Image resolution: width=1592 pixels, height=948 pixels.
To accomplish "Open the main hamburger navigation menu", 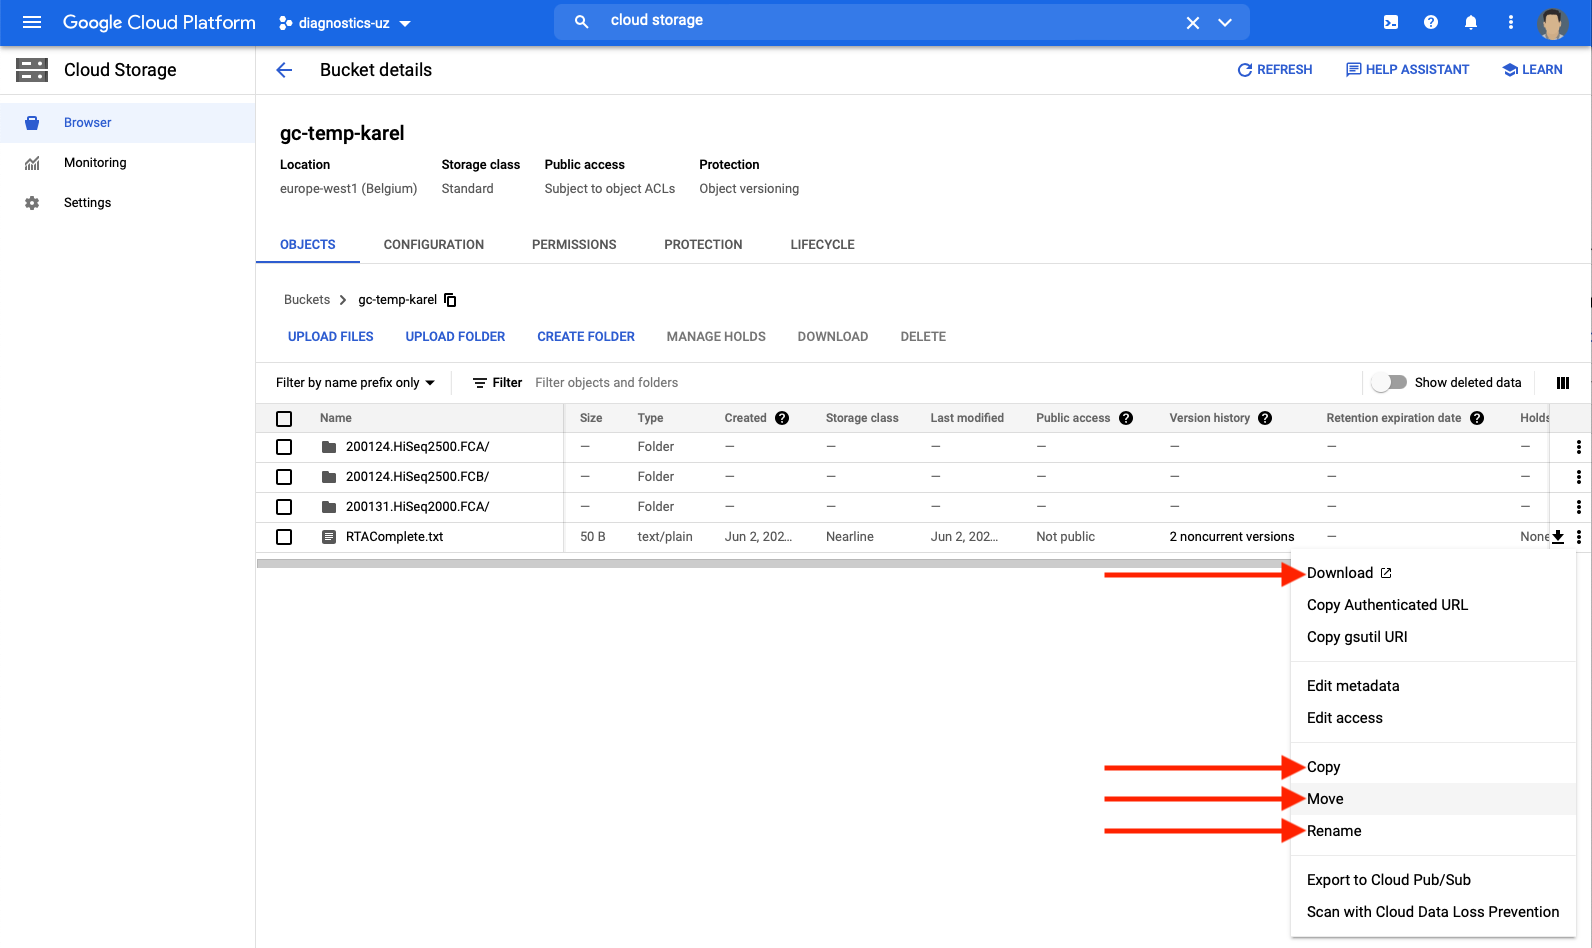I will point(32,22).
